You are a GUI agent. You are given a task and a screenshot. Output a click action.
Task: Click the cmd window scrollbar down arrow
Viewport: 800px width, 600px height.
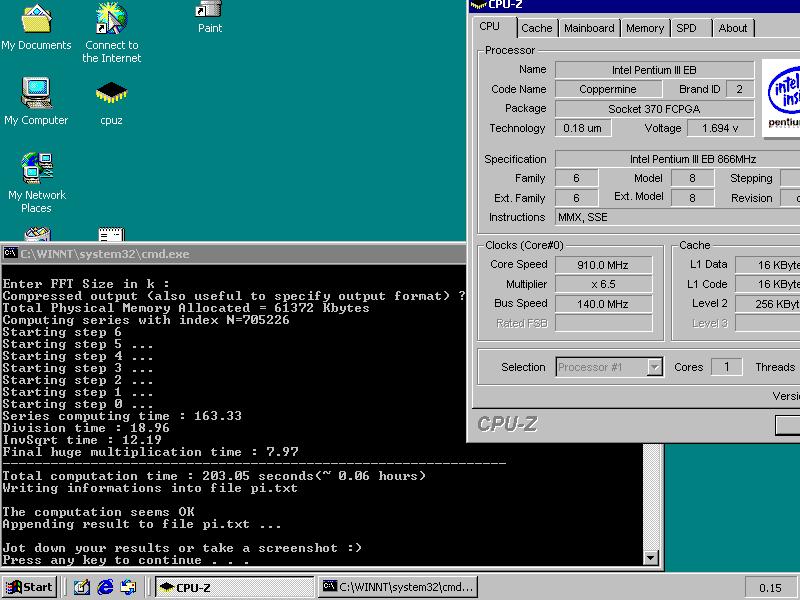pyautogui.click(x=651, y=558)
